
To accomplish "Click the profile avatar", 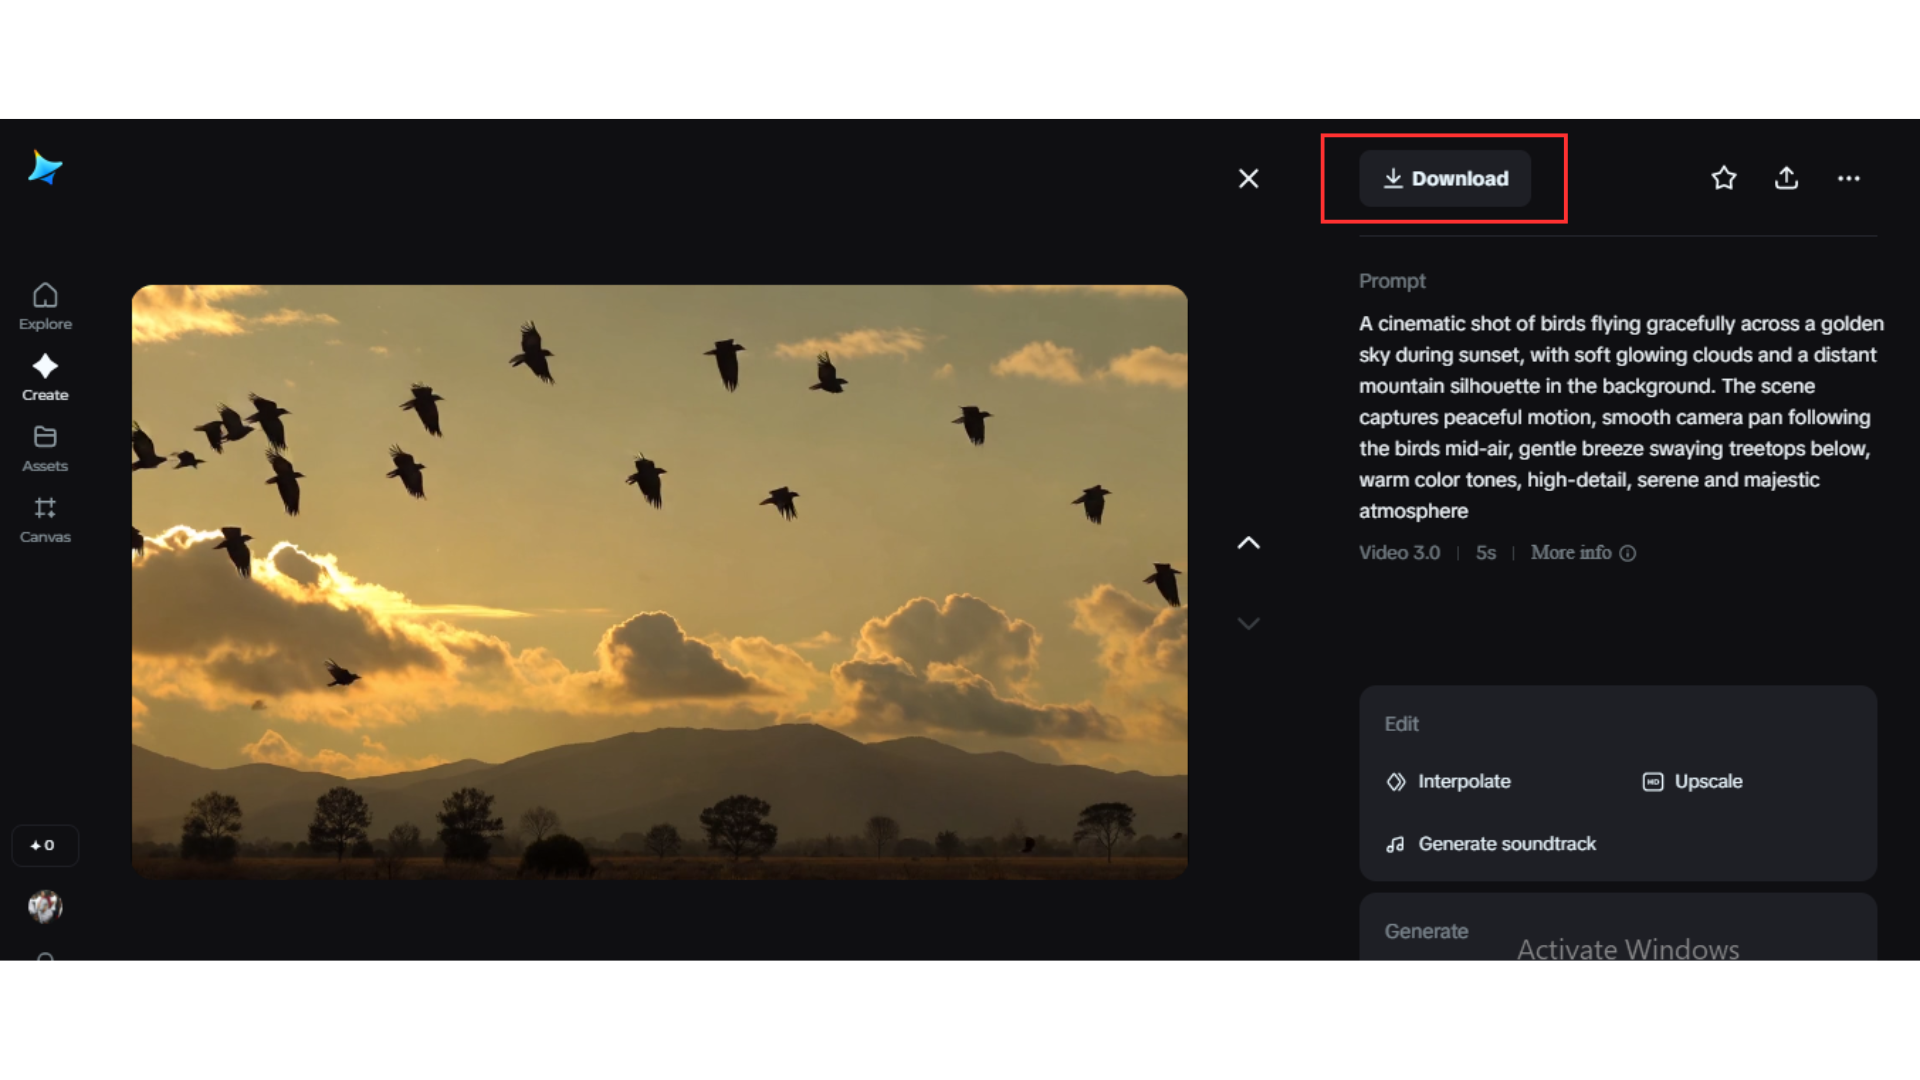I will (x=45, y=907).
